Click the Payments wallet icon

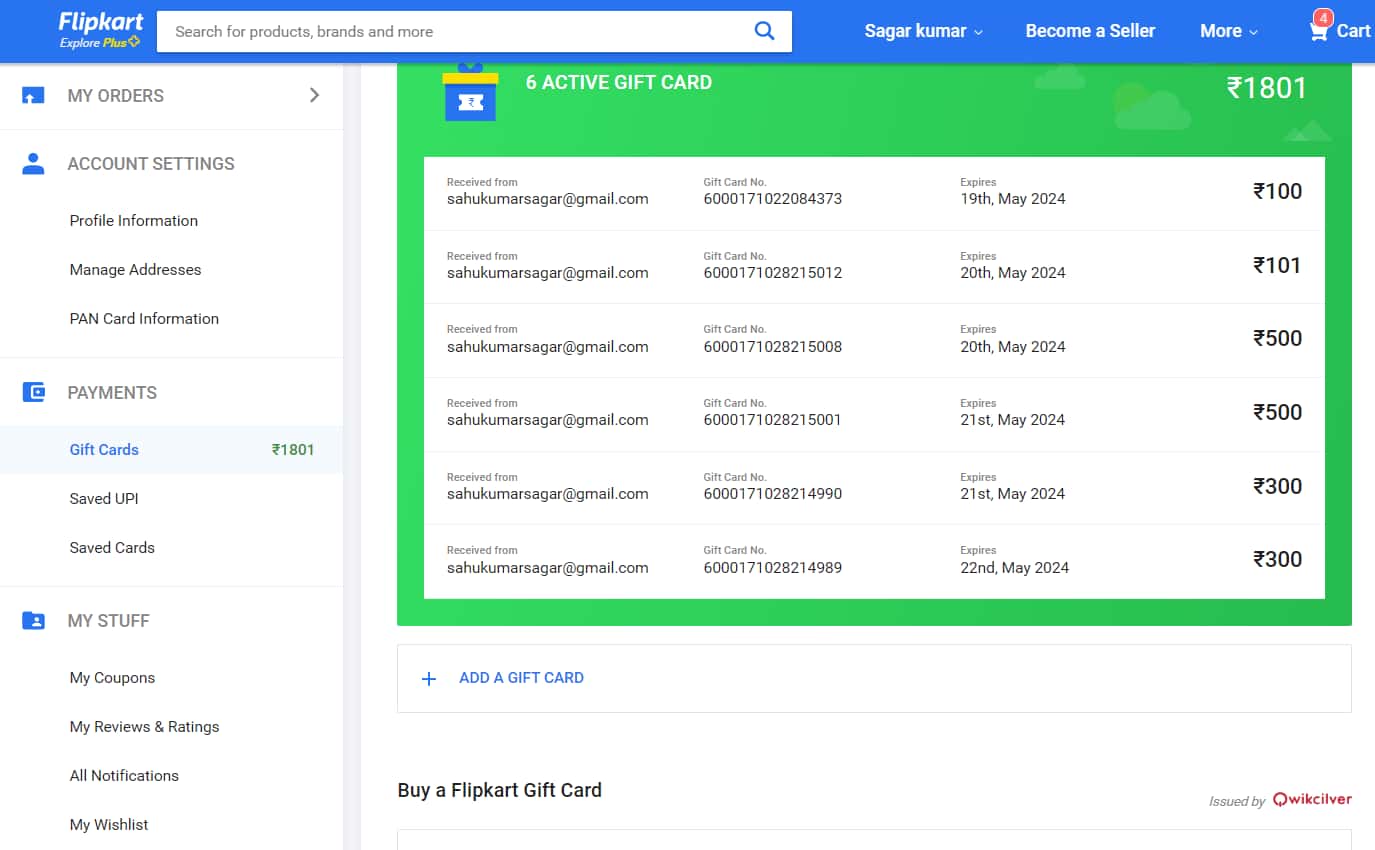tap(33, 392)
